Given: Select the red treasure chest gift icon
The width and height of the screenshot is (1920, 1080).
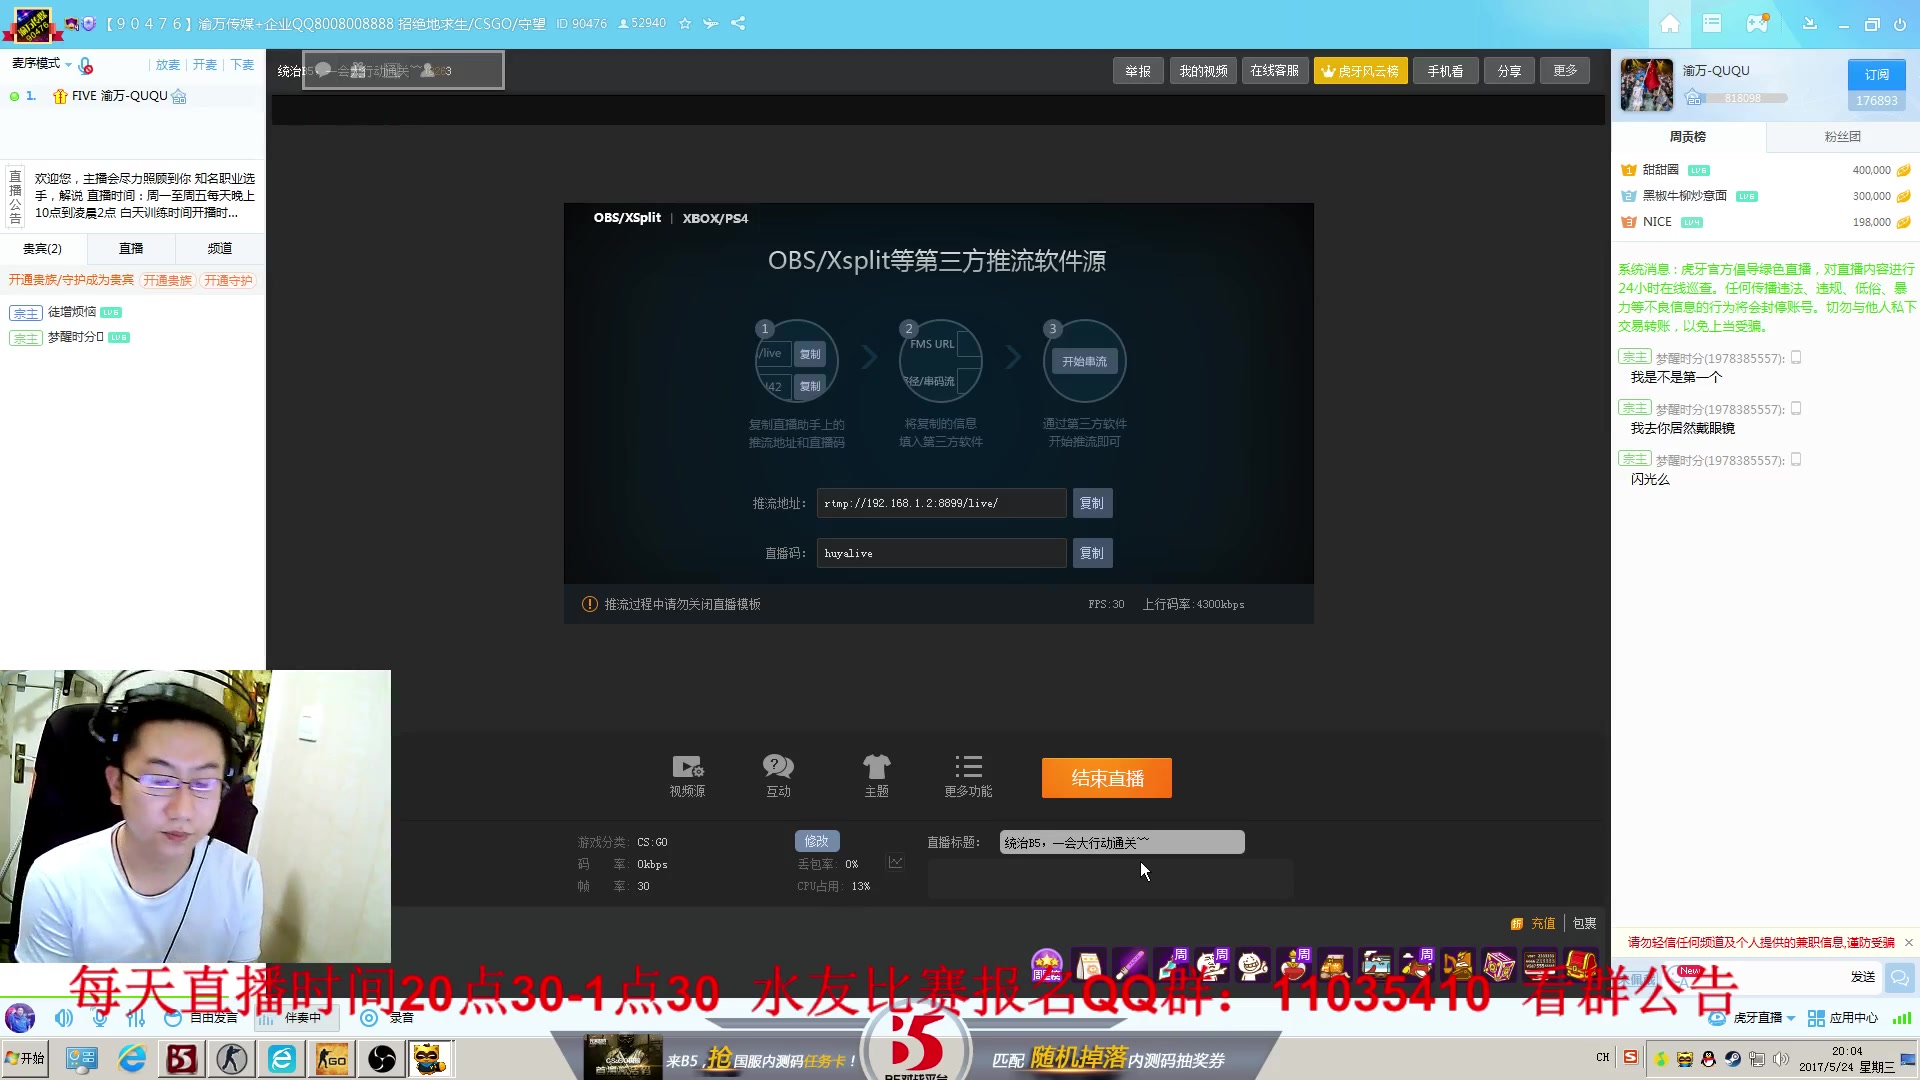Looking at the screenshot, I should [1581, 965].
